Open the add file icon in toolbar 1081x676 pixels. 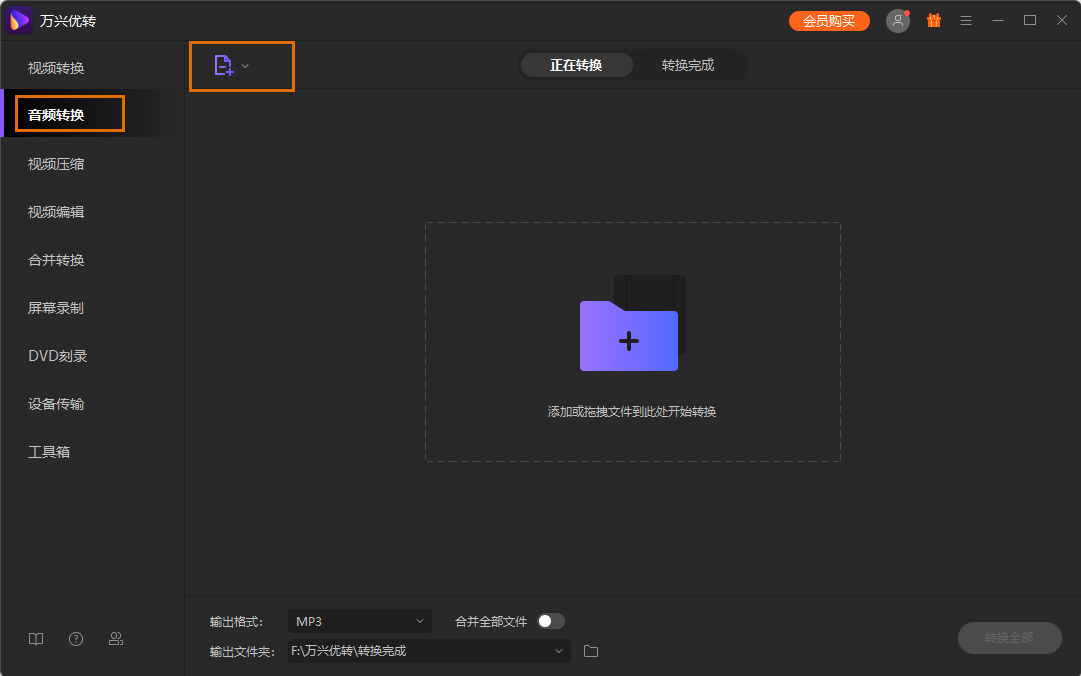(x=224, y=64)
